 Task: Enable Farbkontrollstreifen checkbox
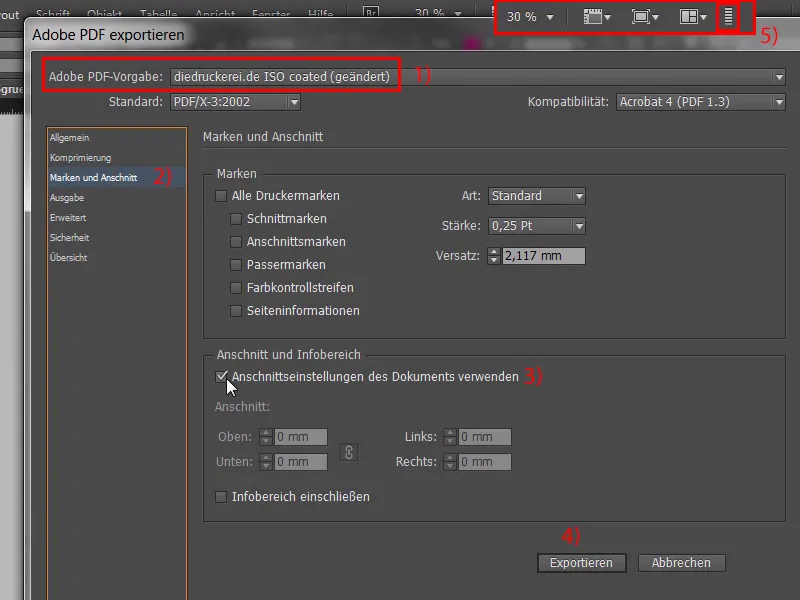click(x=236, y=288)
